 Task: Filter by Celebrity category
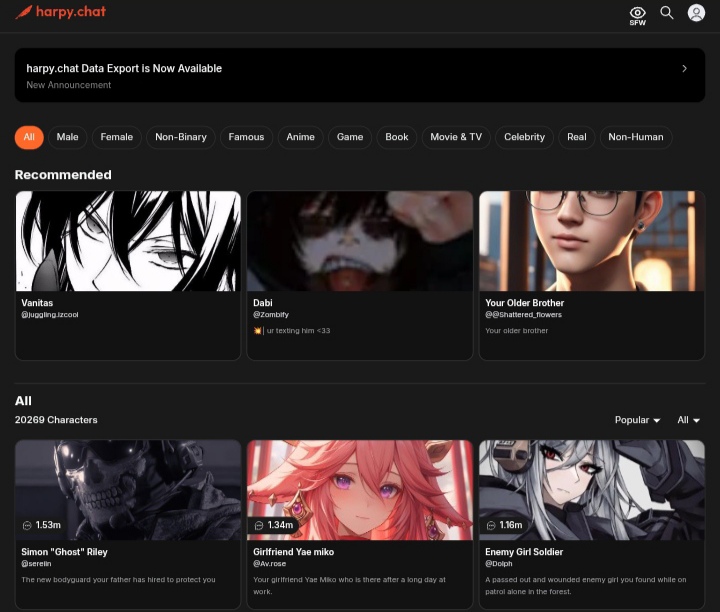(524, 137)
